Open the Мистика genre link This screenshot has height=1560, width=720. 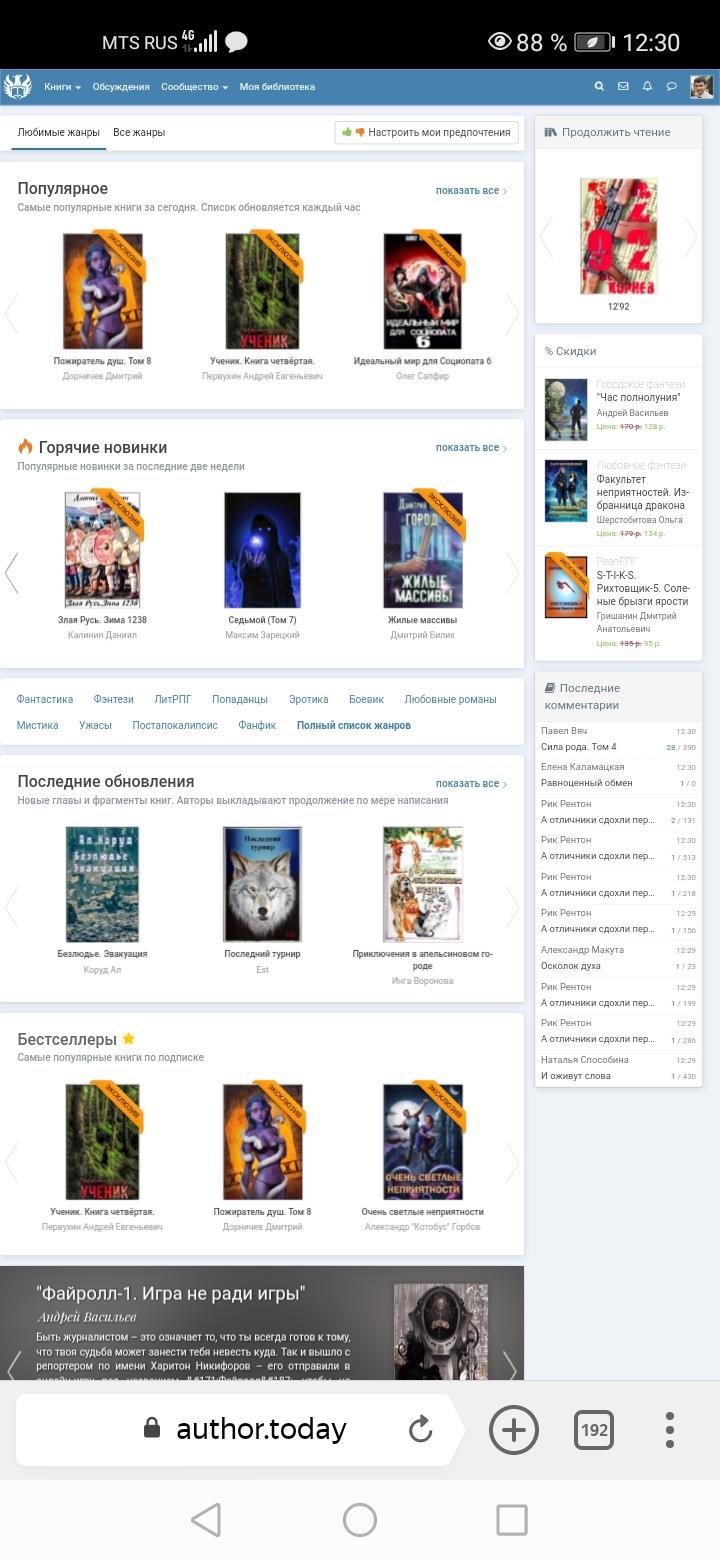click(38, 725)
